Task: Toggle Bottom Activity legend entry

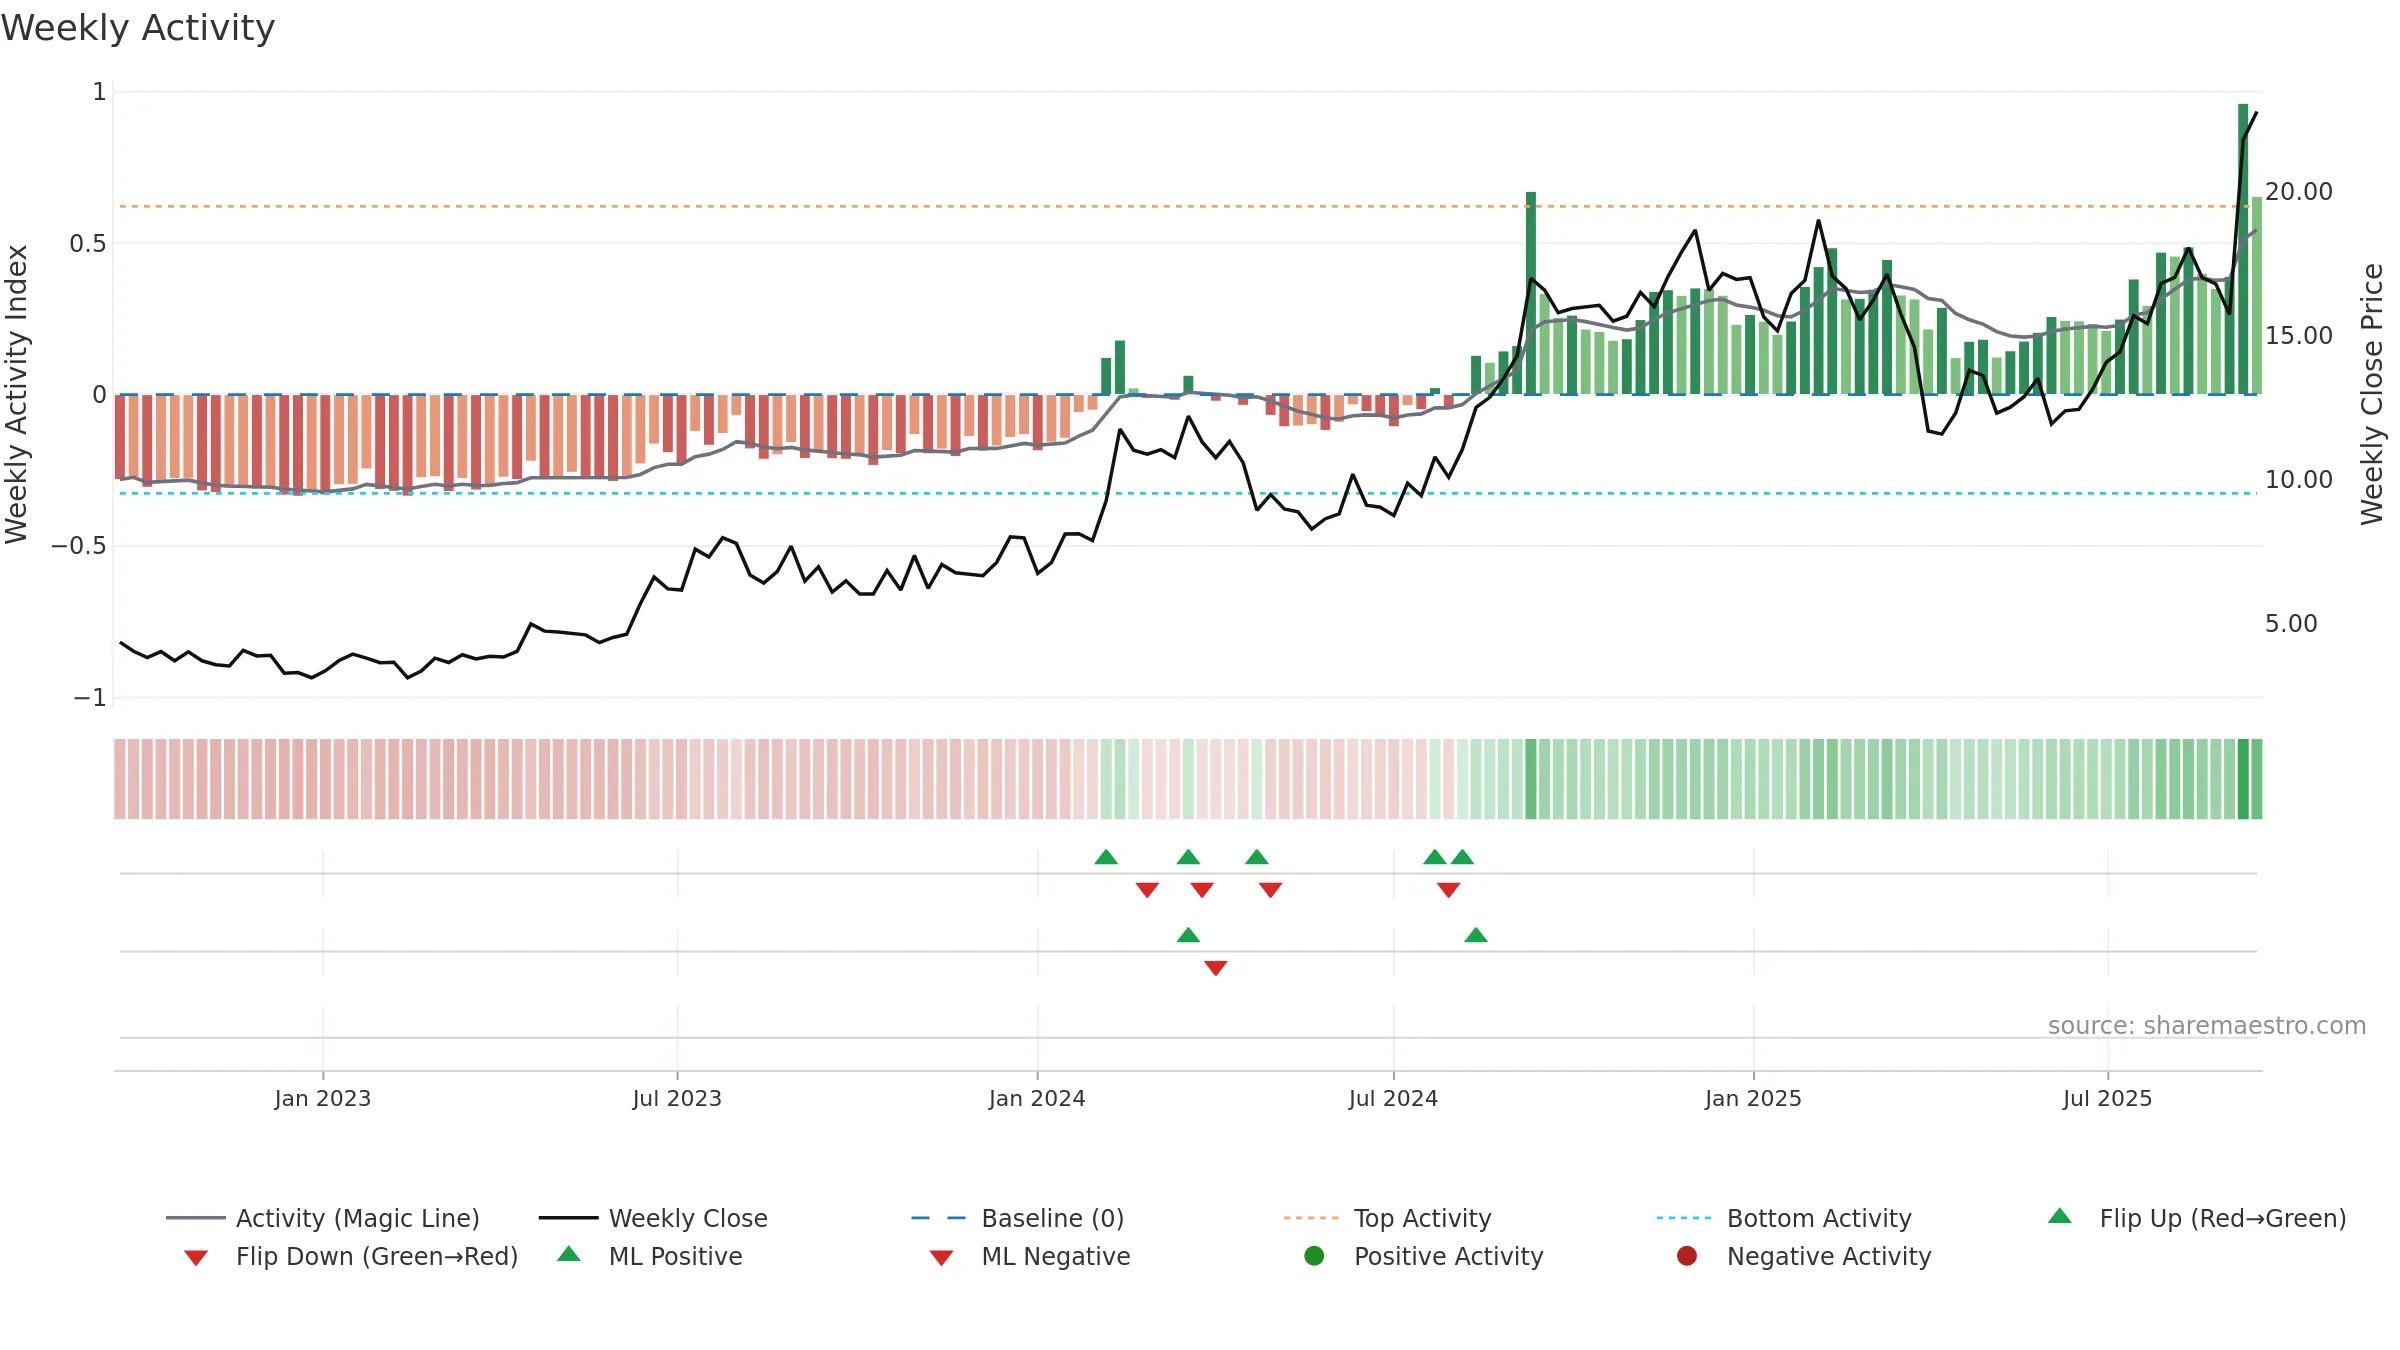Action: 1784,1218
